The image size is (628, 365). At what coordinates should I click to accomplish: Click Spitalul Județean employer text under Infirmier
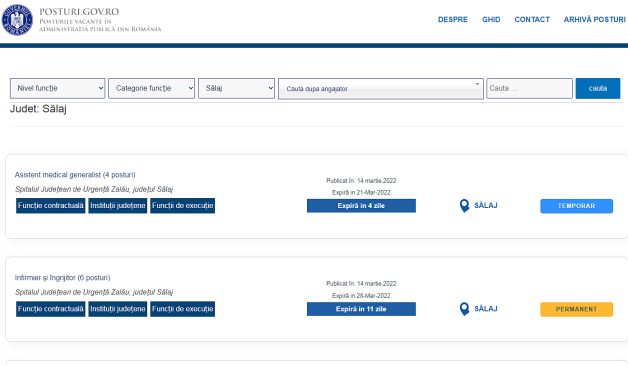click(94, 292)
